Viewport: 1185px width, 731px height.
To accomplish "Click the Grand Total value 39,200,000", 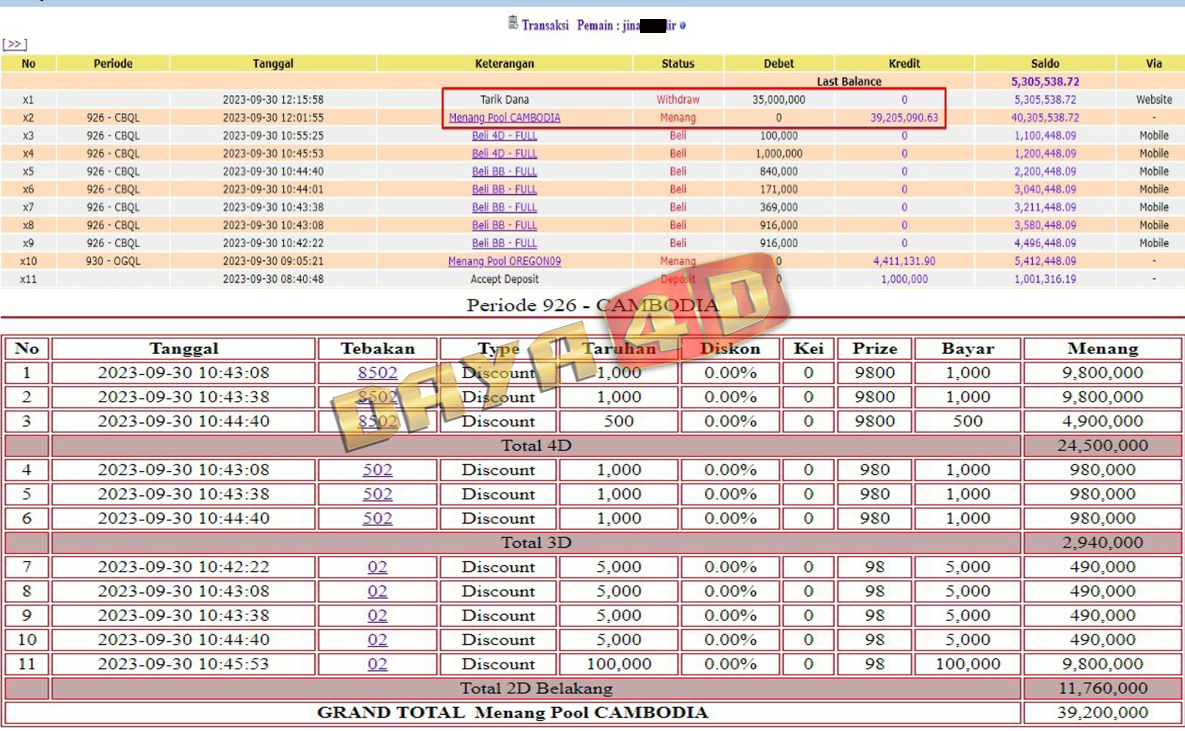I will 1102,713.
